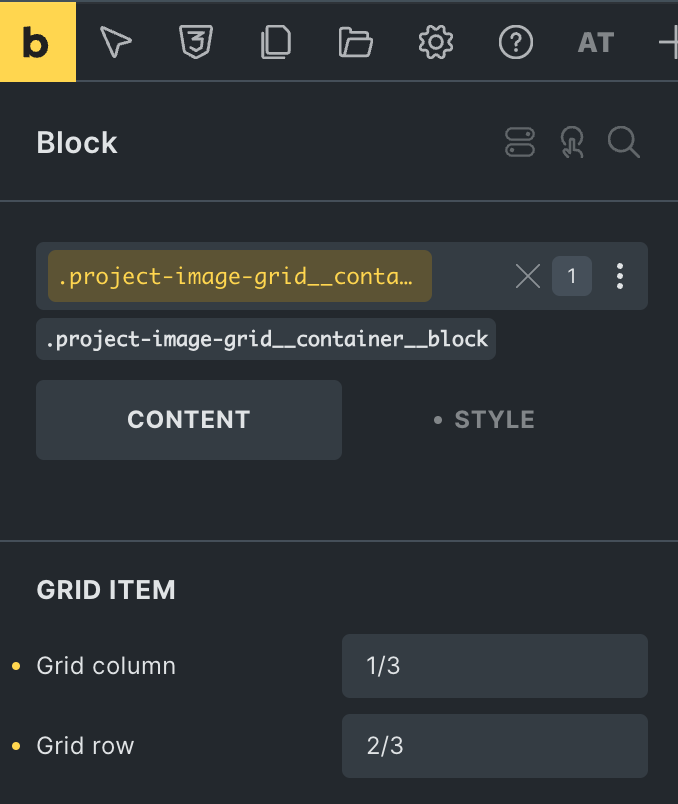Image resolution: width=678 pixels, height=804 pixels.
Task: Click the plus add element icon
Action: (669, 42)
